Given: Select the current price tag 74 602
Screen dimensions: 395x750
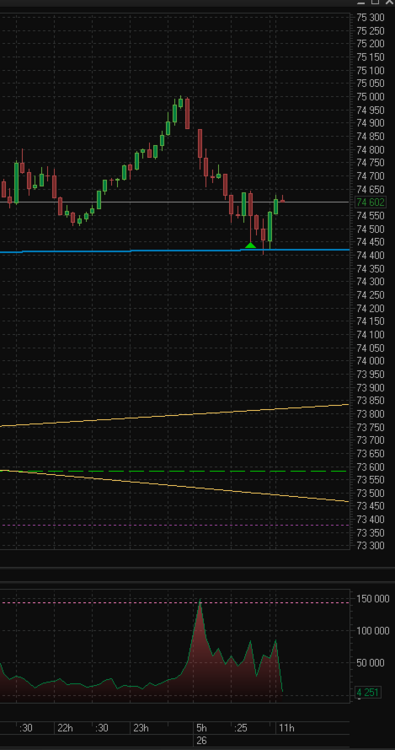Looking at the screenshot, I should 370,202.
